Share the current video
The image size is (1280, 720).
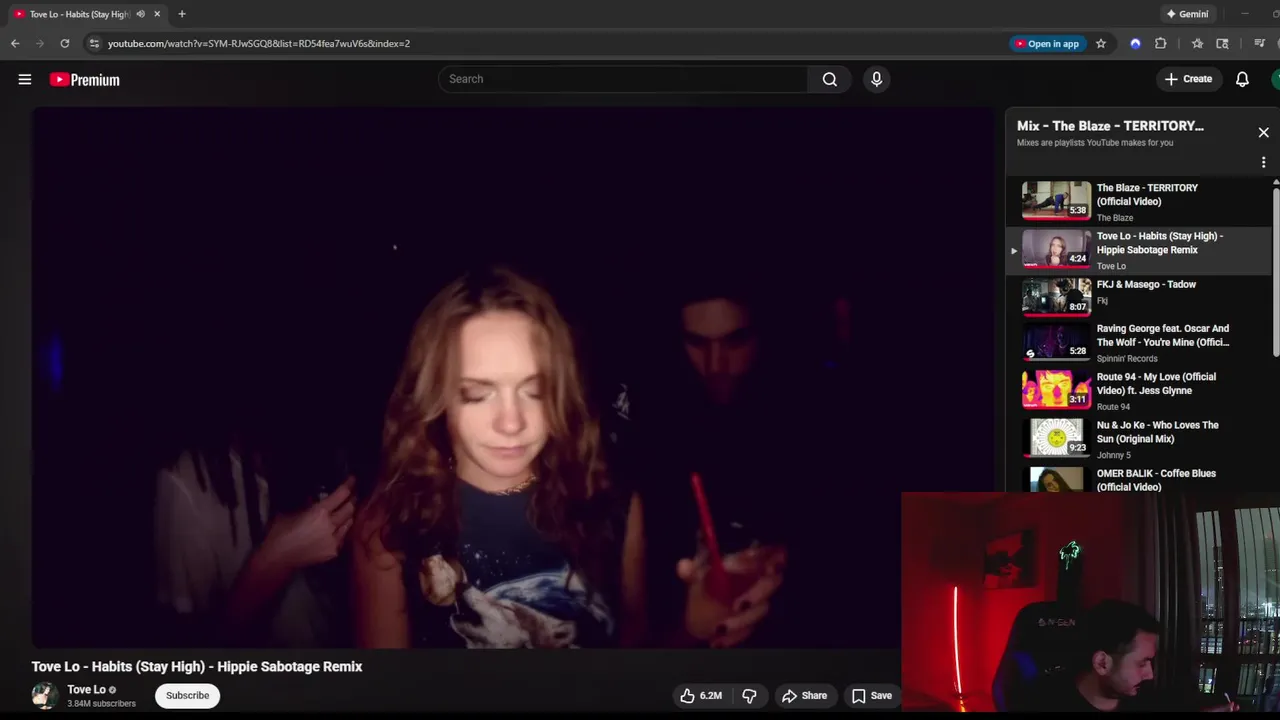pos(805,696)
